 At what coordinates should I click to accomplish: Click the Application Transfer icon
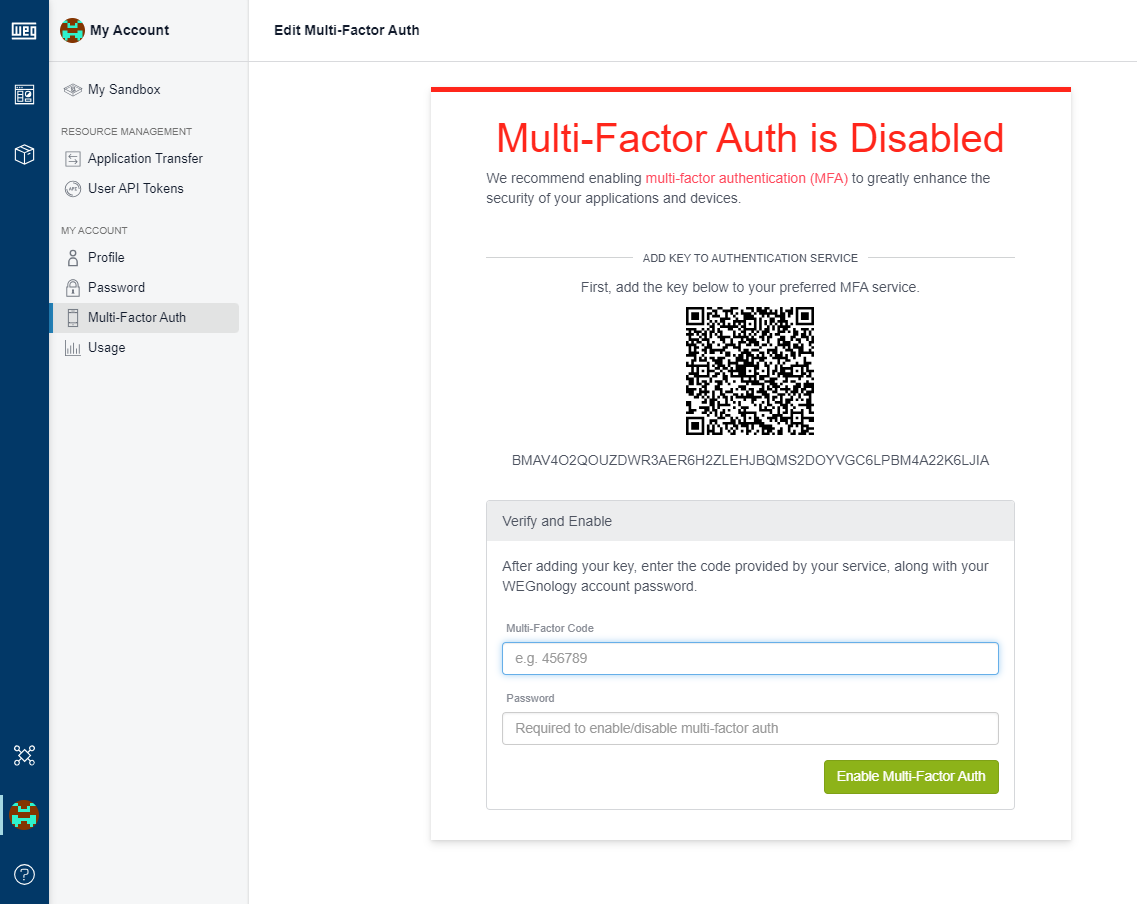tap(73, 159)
